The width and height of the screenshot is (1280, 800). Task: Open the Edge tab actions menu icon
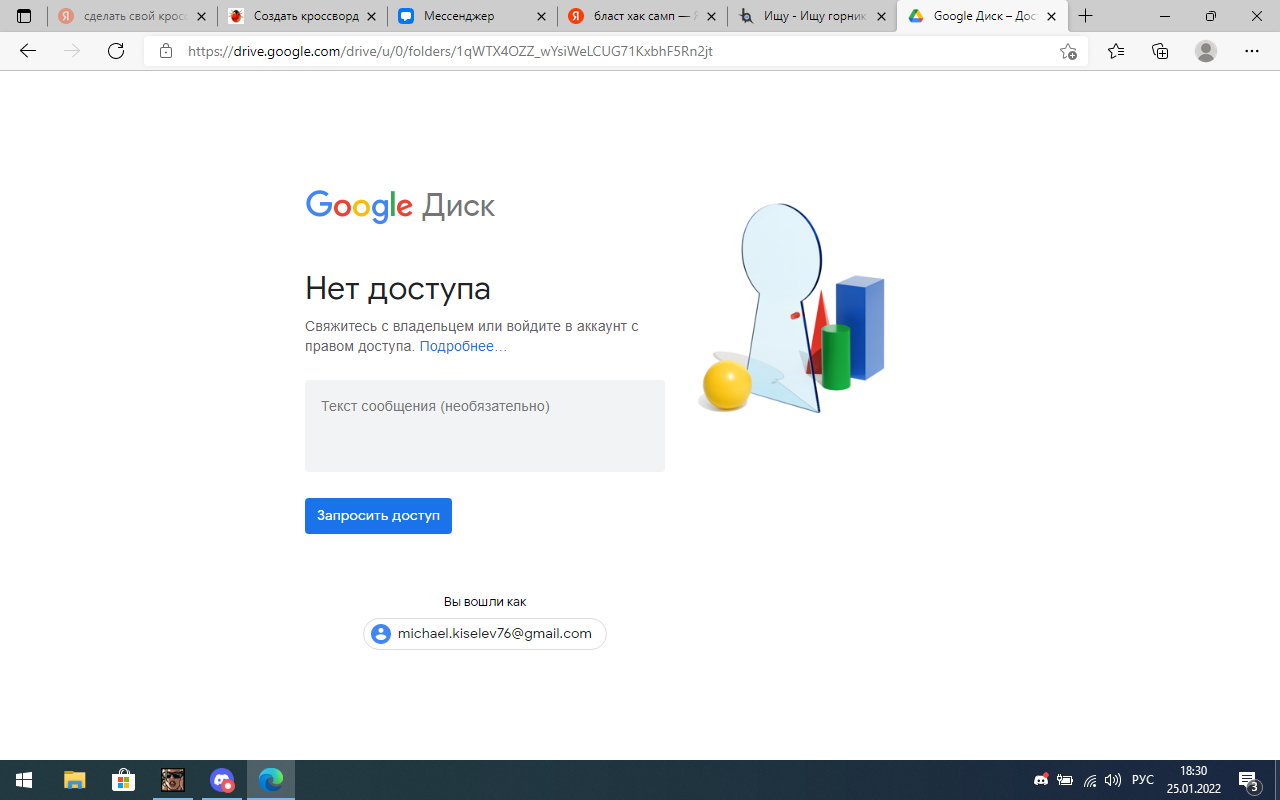(24, 17)
